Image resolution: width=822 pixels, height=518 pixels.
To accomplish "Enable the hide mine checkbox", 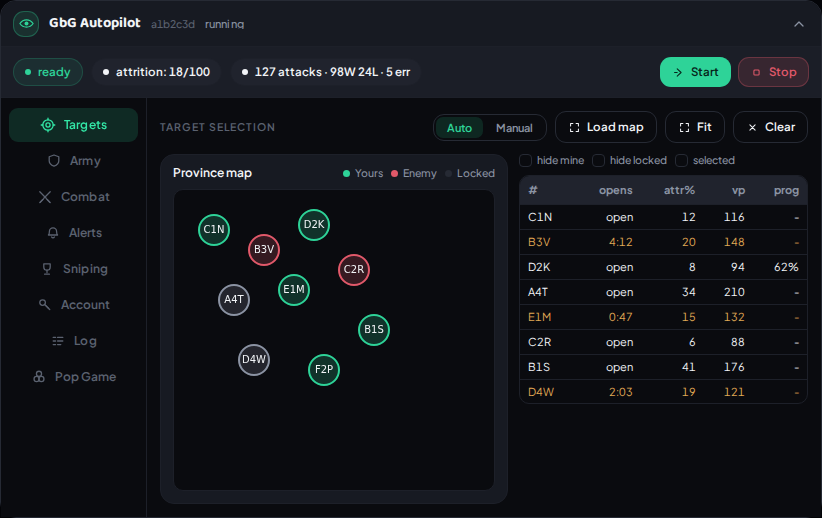I will tap(525, 160).
